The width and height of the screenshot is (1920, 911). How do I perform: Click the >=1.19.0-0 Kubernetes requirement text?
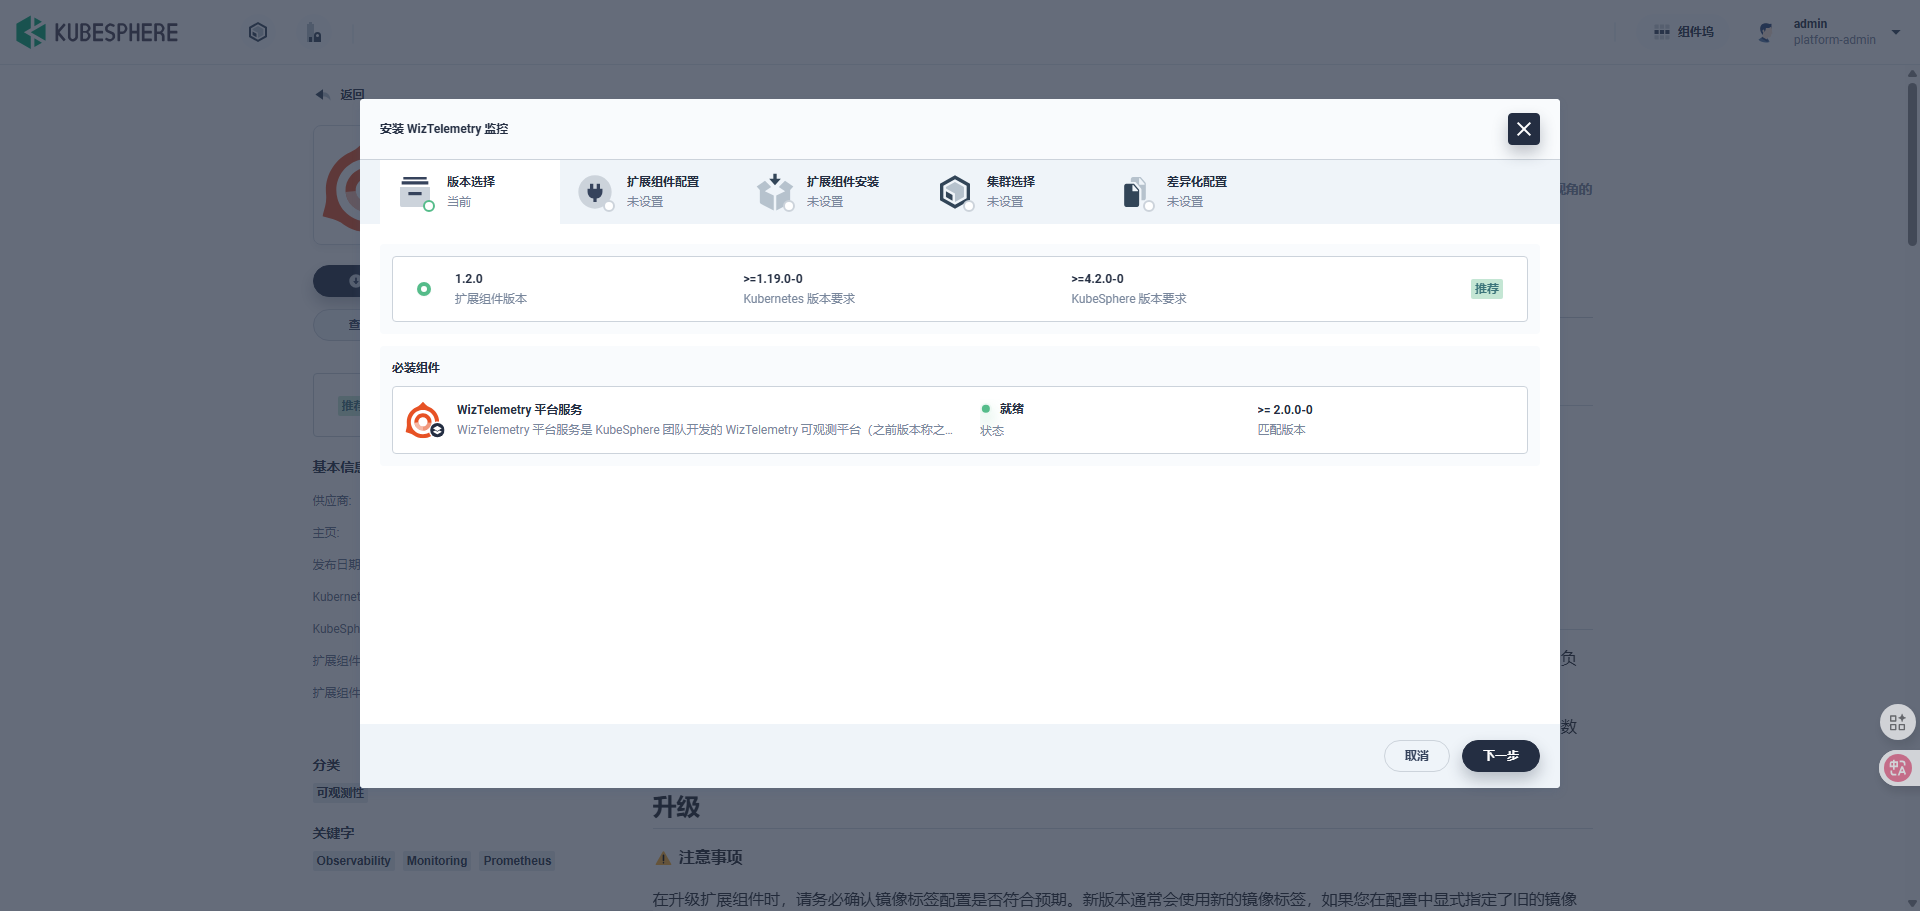pos(773,279)
